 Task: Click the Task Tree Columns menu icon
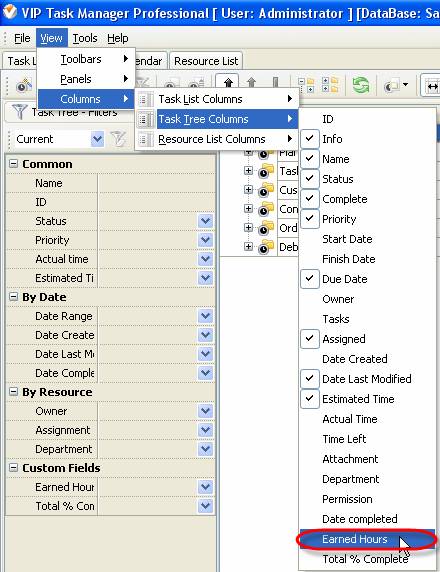tap(146, 119)
